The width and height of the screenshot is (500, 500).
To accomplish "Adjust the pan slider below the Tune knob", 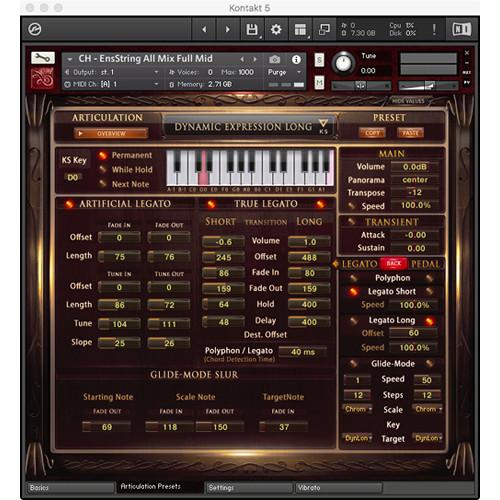I will point(361,86).
